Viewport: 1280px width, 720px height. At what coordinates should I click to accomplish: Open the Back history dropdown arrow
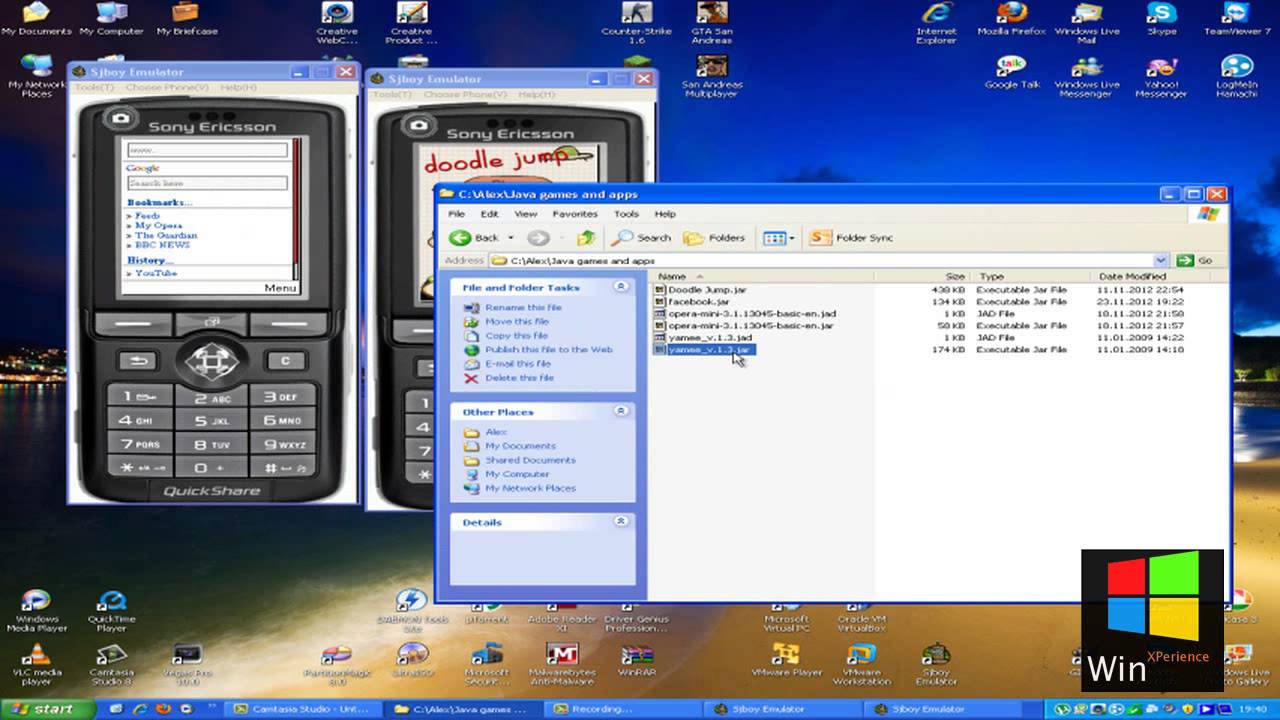(511, 238)
